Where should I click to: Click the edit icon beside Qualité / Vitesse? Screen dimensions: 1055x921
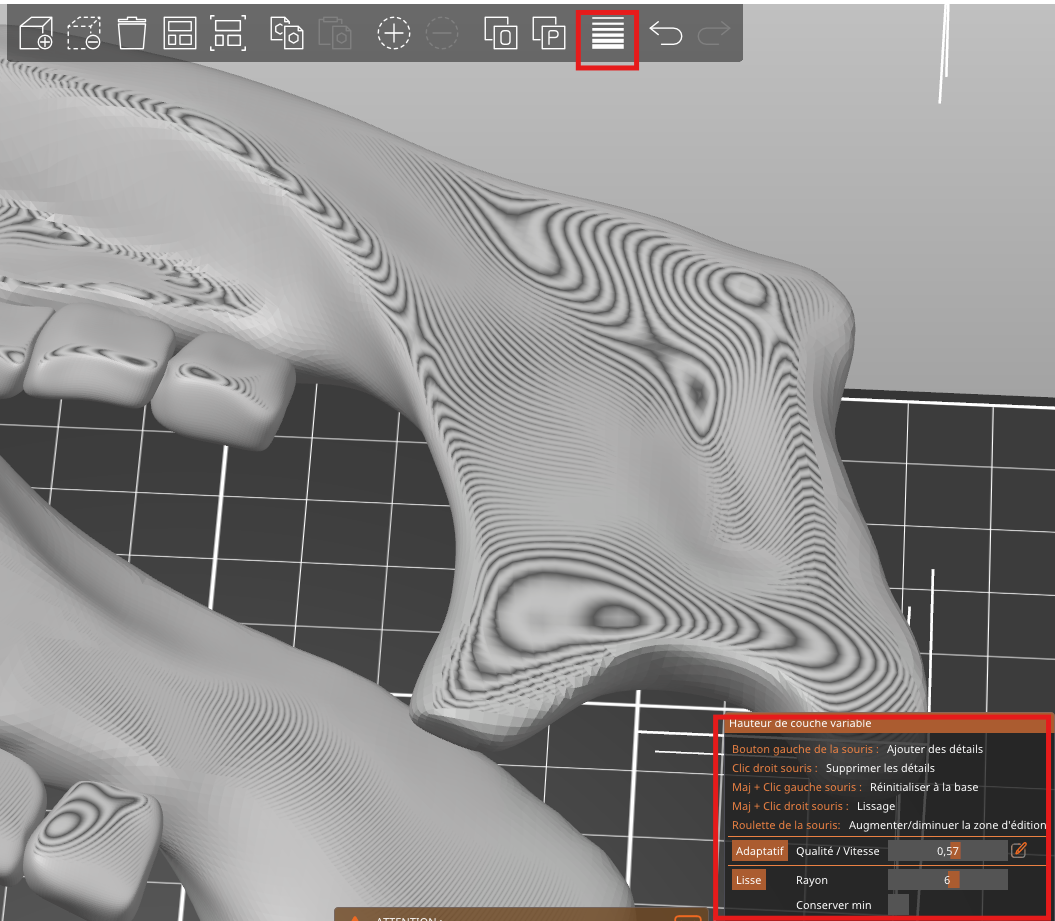[1019, 850]
